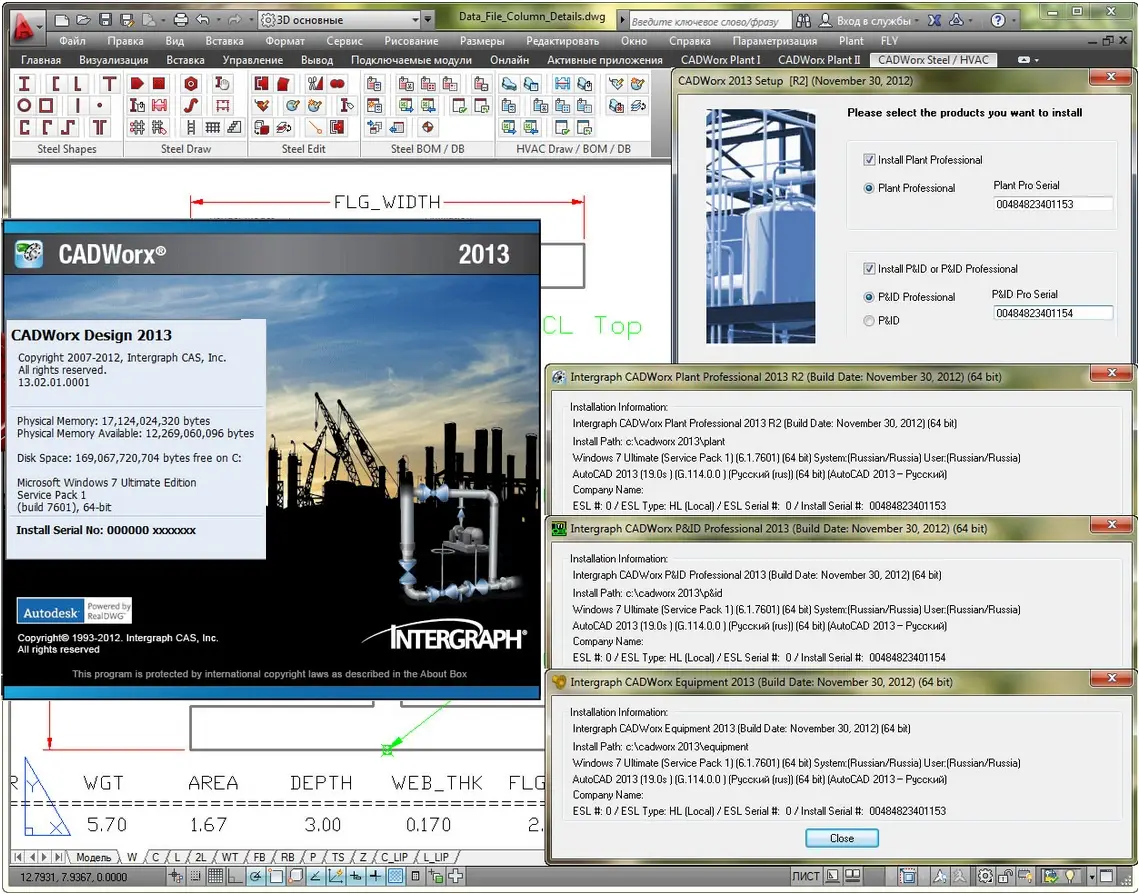Expand Quick Access toolbar customize arrow
The image size is (1139, 894).
coord(428,20)
